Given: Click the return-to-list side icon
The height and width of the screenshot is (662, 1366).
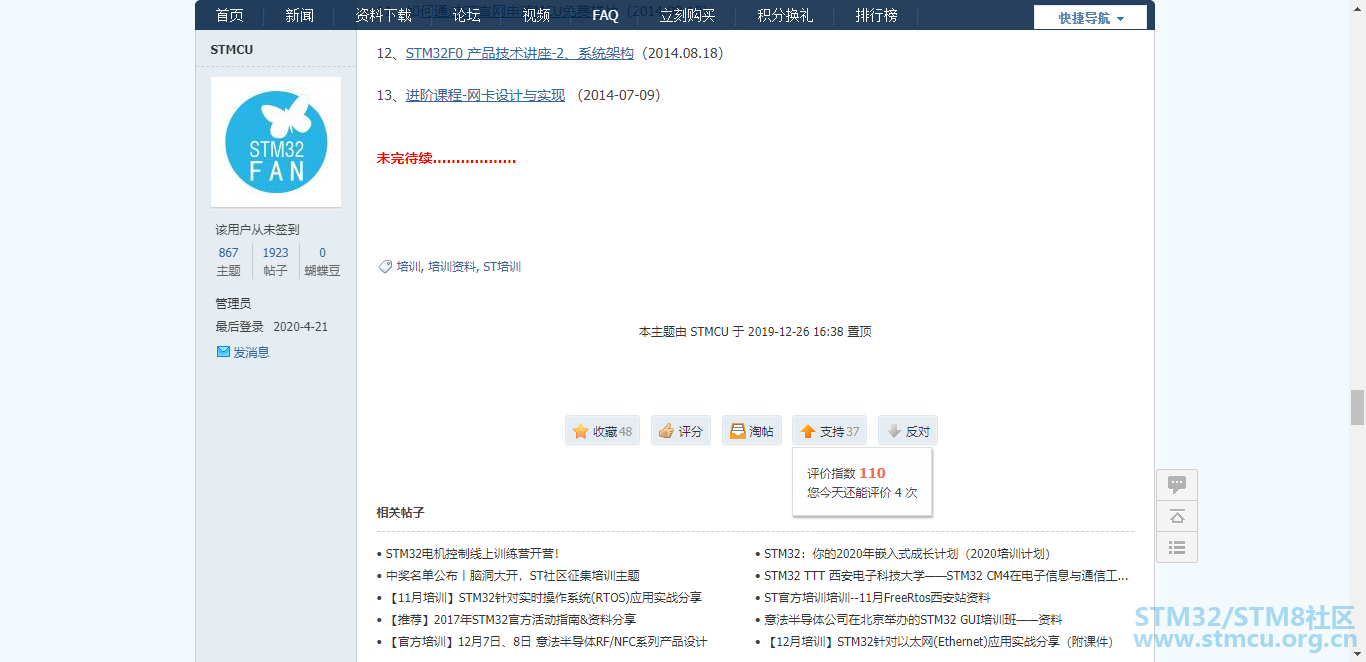Looking at the screenshot, I should pos(1177,547).
